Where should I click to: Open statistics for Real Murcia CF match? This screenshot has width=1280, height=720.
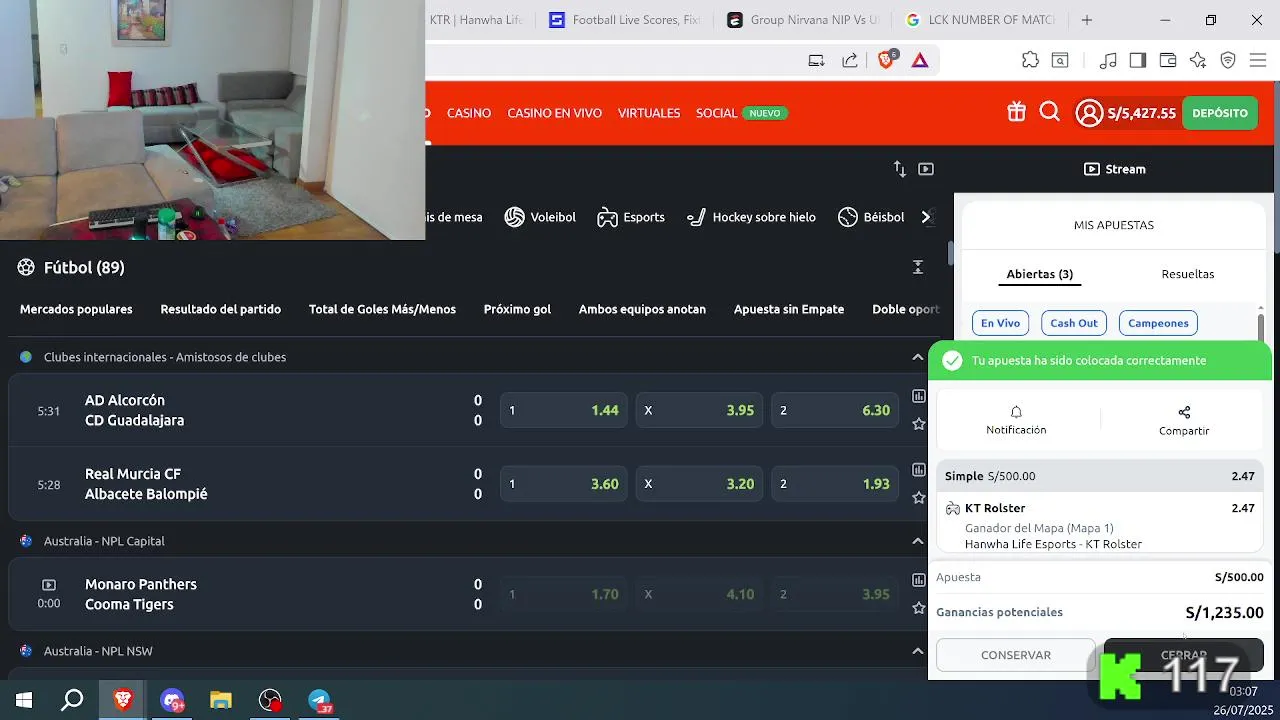(x=918, y=470)
